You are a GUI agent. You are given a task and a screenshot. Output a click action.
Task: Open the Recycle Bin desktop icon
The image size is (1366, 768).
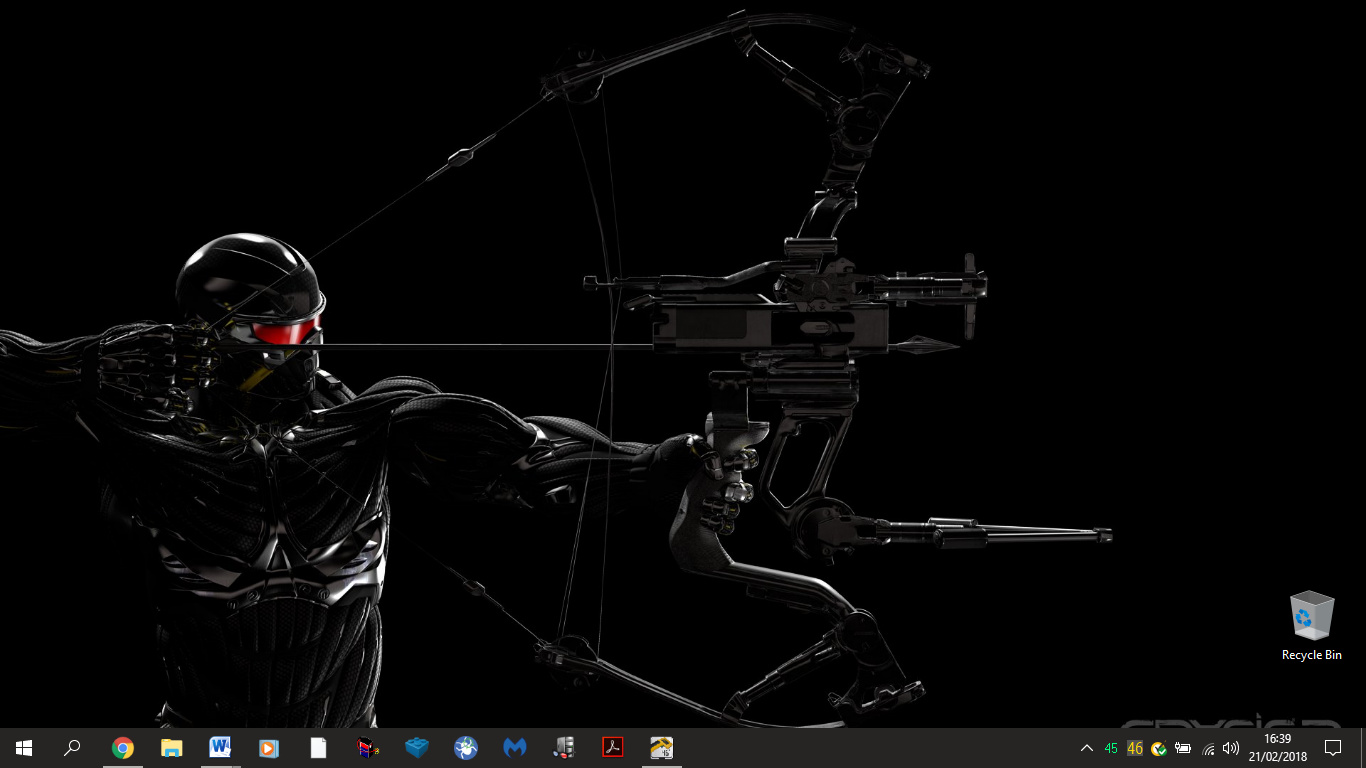pyautogui.click(x=1312, y=625)
